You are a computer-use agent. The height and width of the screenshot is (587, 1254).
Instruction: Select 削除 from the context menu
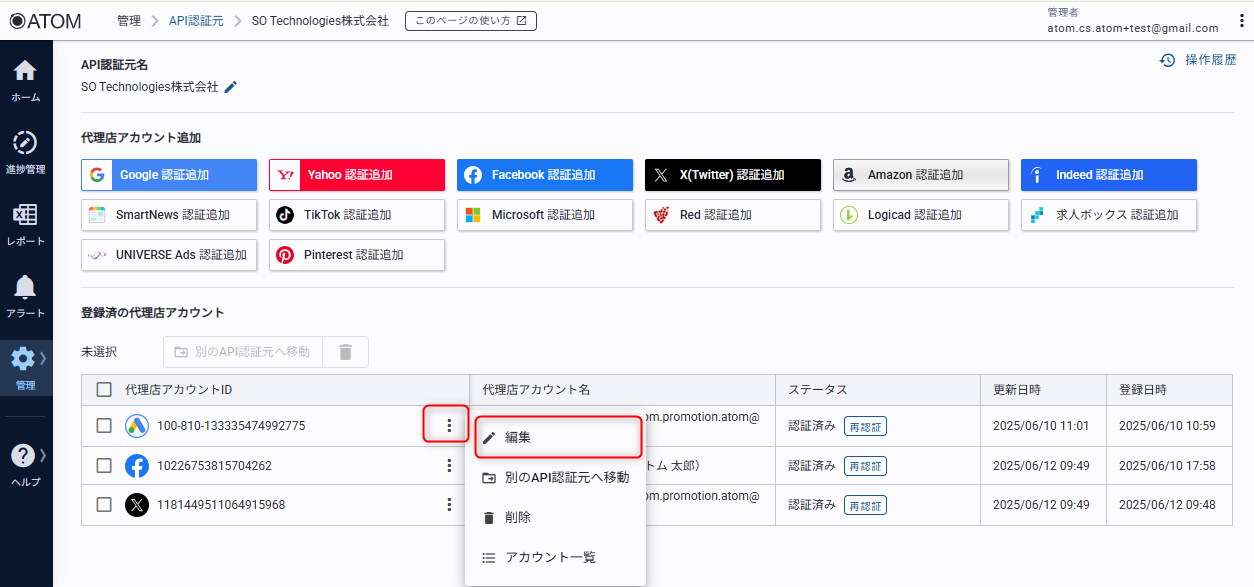tap(517, 518)
